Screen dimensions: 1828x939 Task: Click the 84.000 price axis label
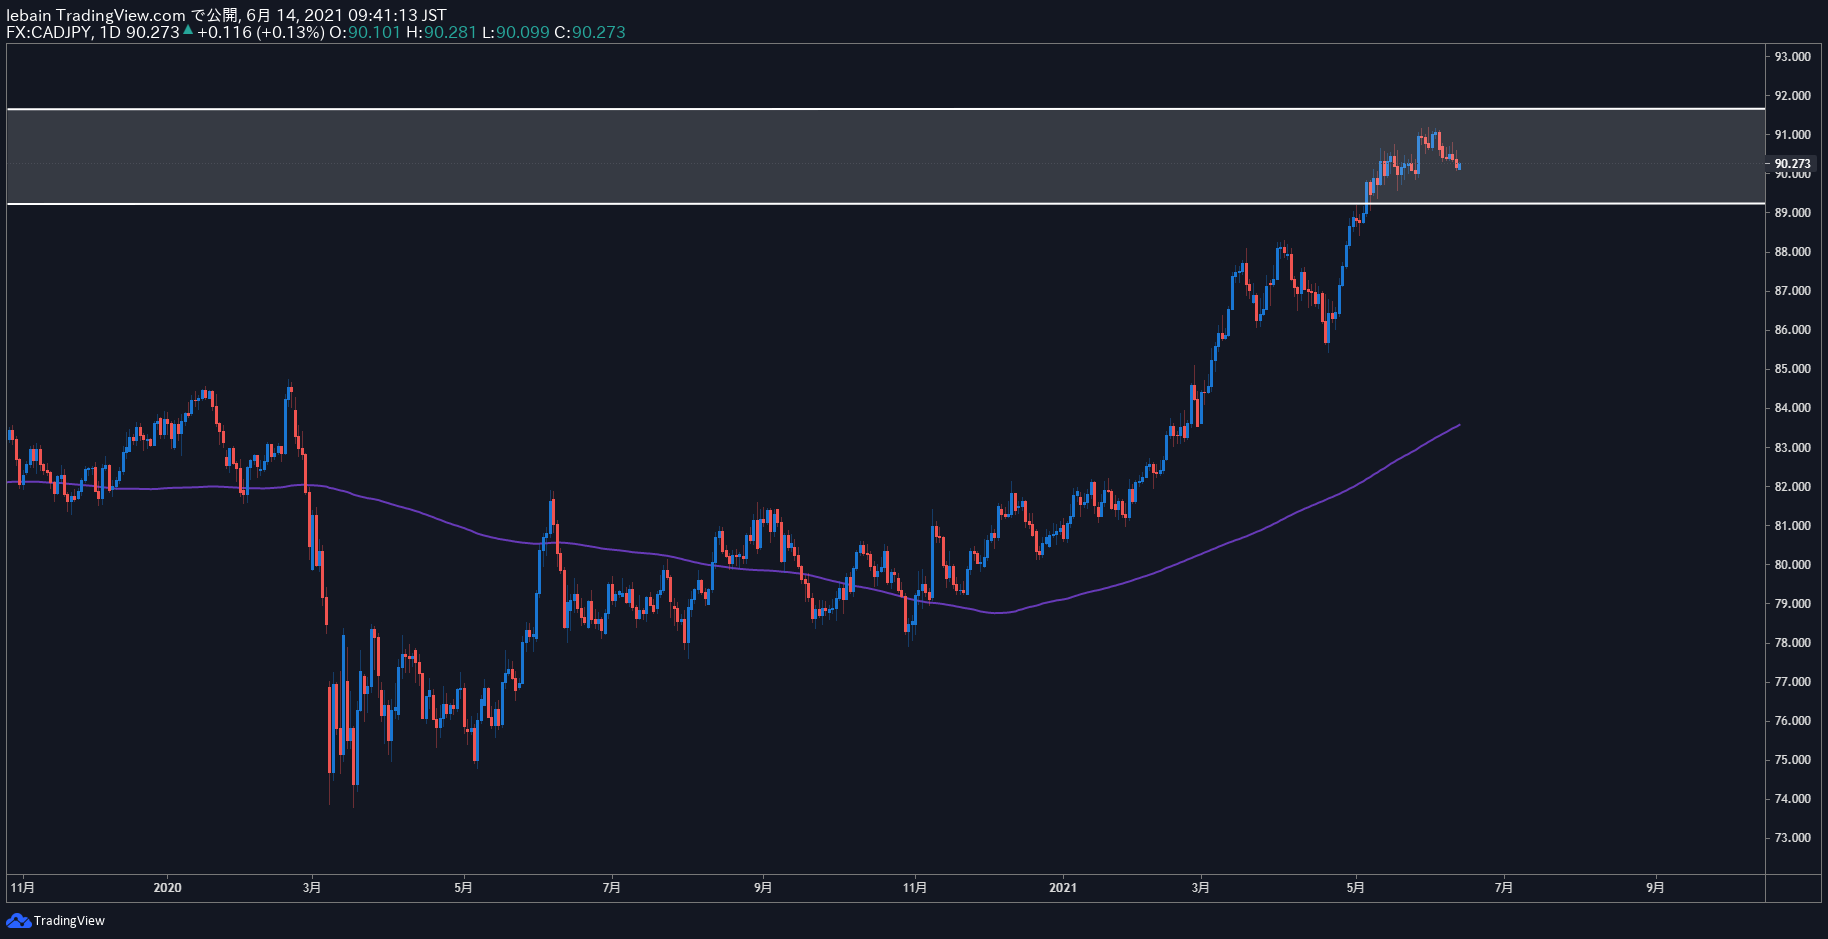(1792, 408)
